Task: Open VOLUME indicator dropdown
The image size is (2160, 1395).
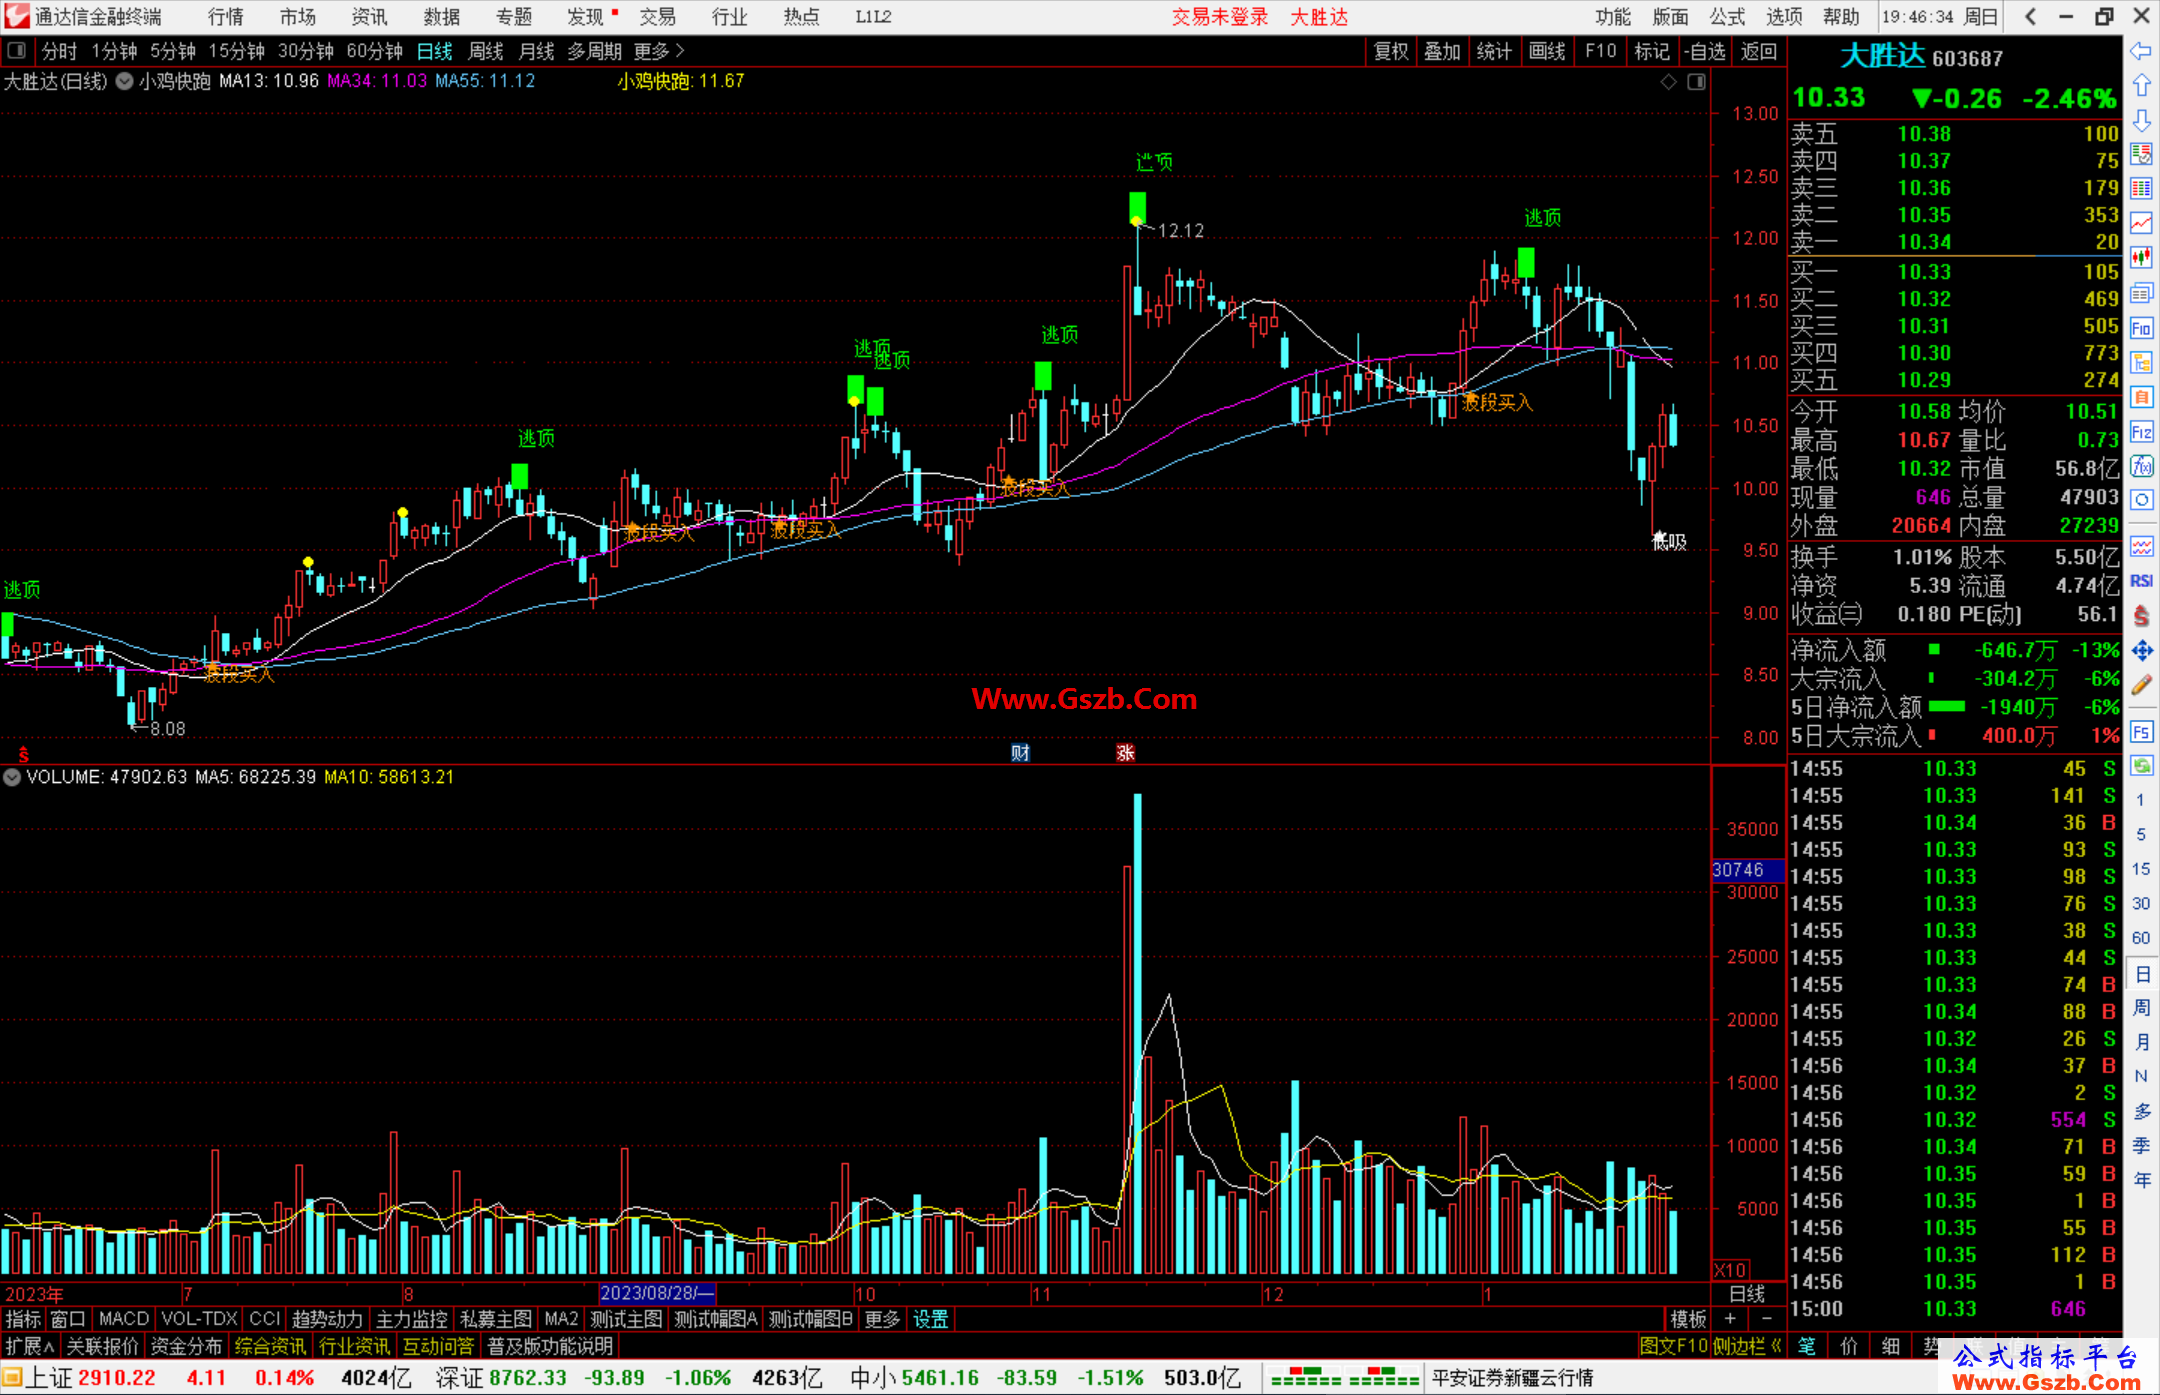Action: 12,777
